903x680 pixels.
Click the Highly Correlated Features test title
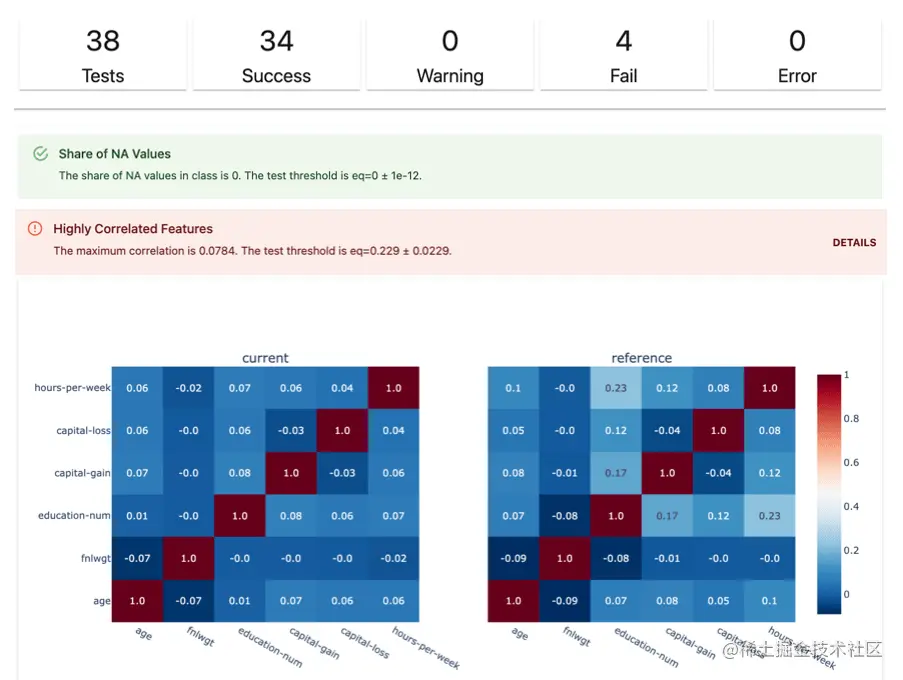pyautogui.click(x=133, y=229)
